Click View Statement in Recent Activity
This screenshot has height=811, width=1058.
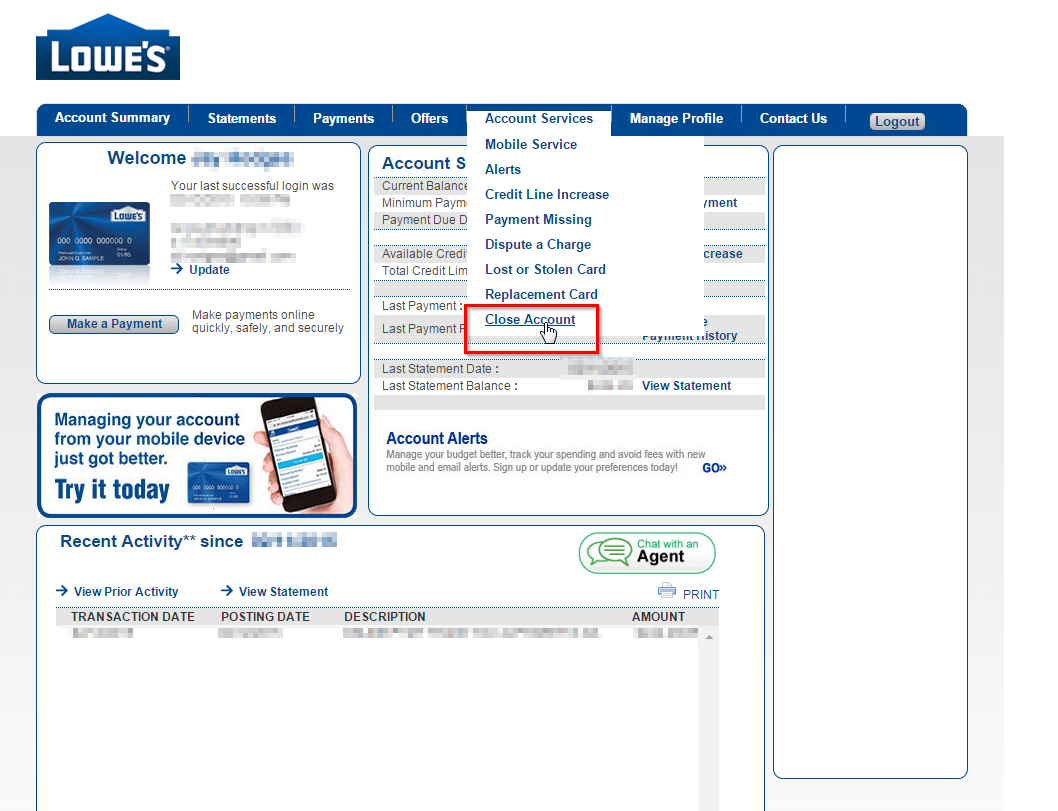click(274, 591)
